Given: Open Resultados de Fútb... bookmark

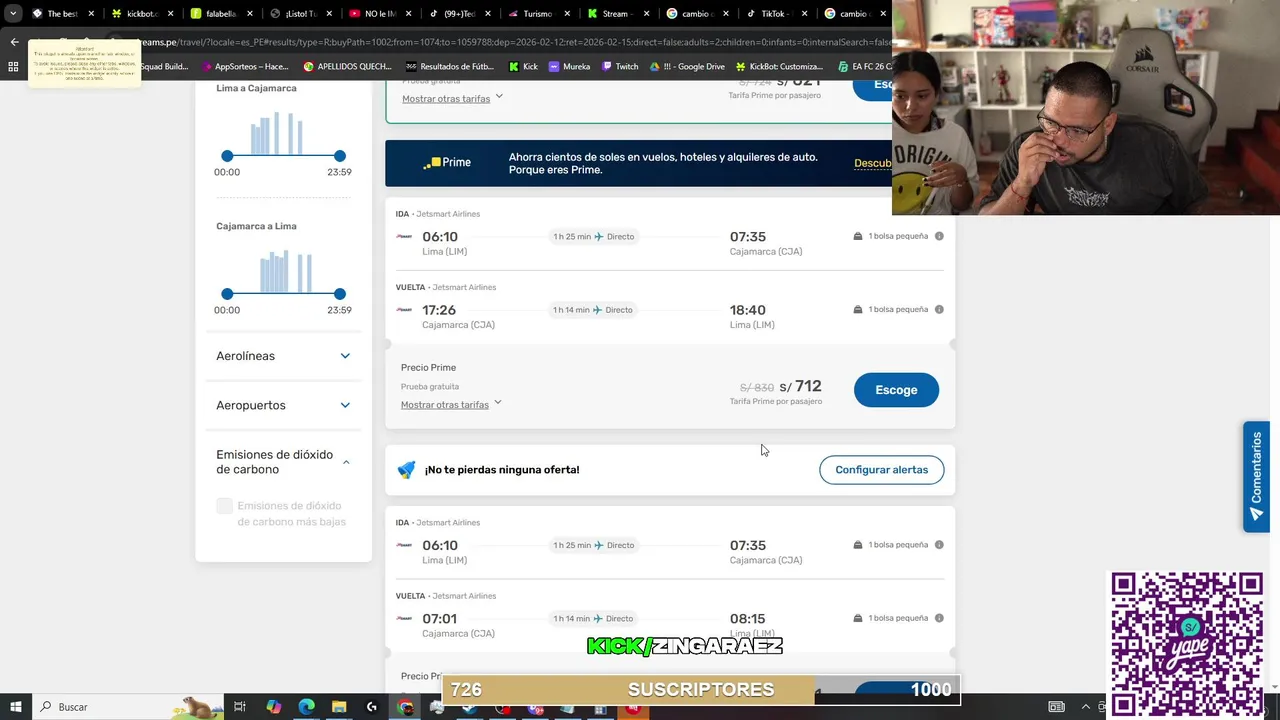Looking at the screenshot, I should pyautogui.click(x=450, y=67).
